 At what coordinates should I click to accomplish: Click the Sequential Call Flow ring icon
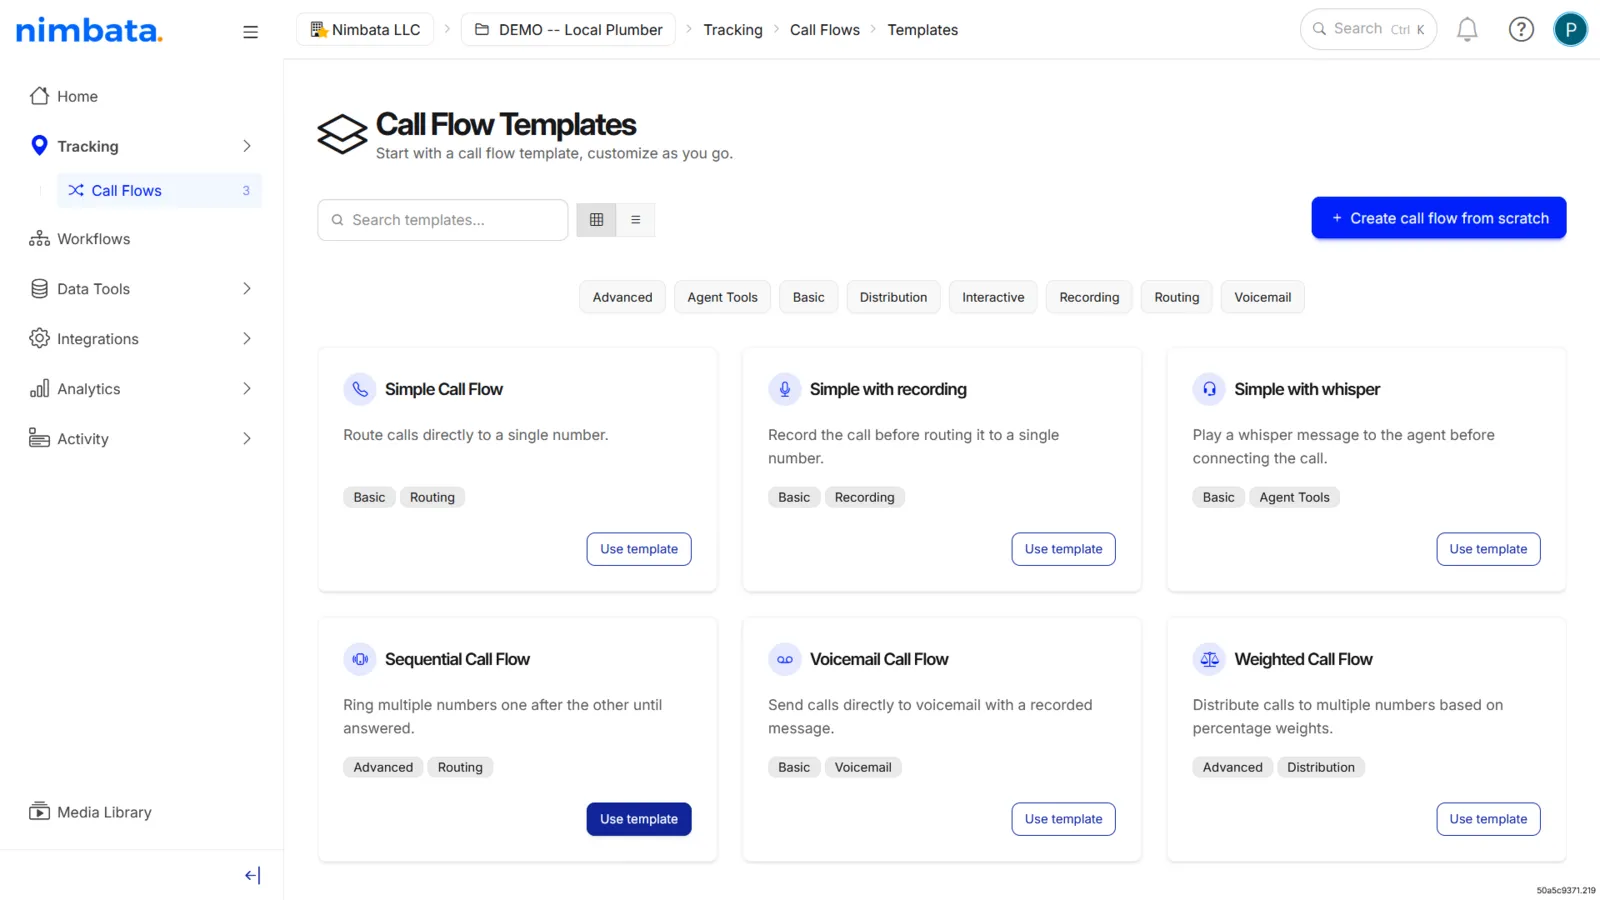coord(360,659)
